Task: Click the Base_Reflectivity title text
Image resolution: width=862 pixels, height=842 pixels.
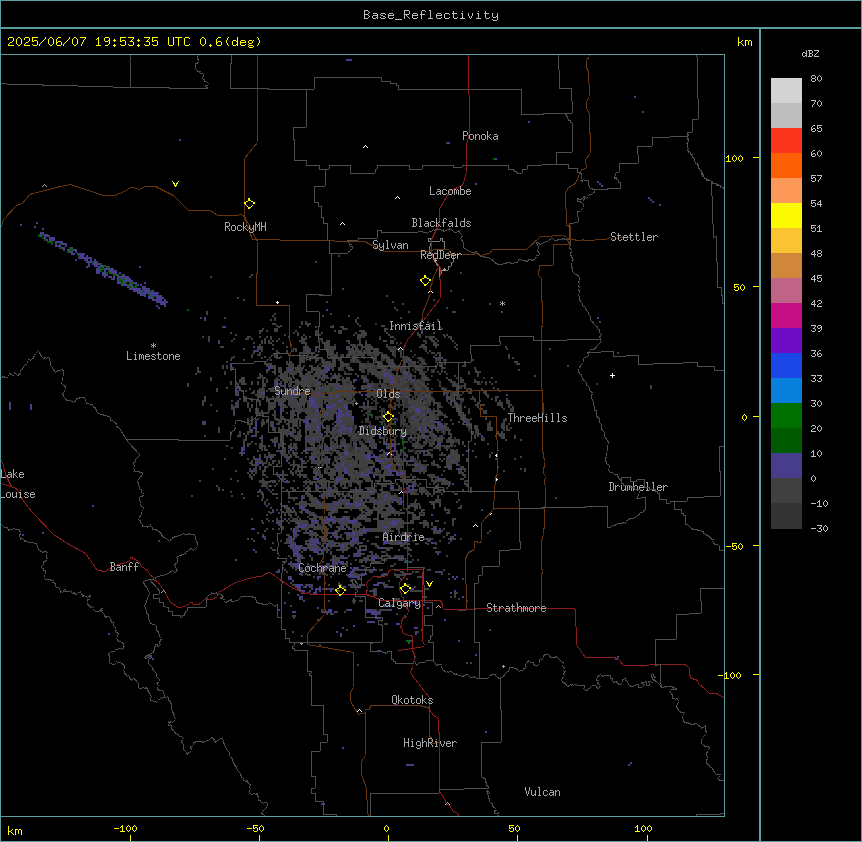Action: click(x=431, y=15)
